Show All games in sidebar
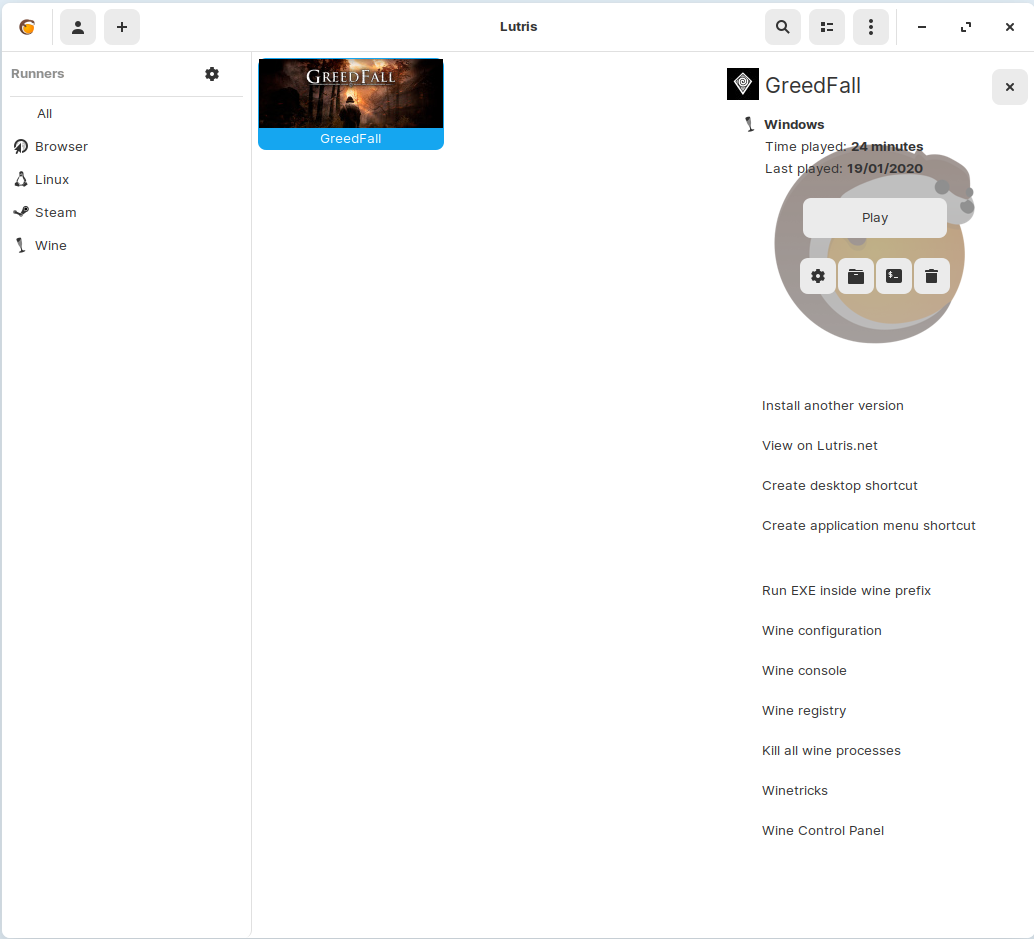 (44, 113)
